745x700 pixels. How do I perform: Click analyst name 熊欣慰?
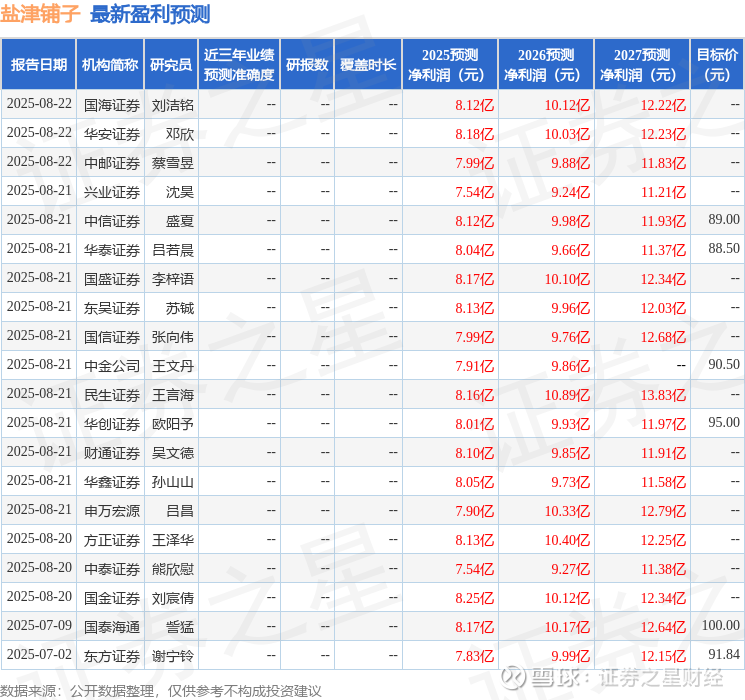pyautogui.click(x=173, y=569)
